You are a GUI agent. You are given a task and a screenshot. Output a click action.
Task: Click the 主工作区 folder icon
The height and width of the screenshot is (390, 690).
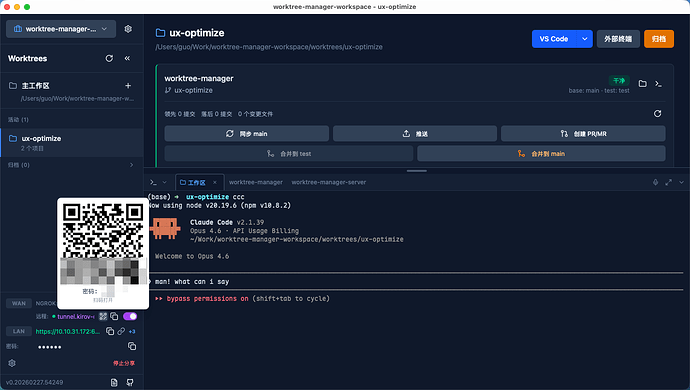[x=13, y=85]
